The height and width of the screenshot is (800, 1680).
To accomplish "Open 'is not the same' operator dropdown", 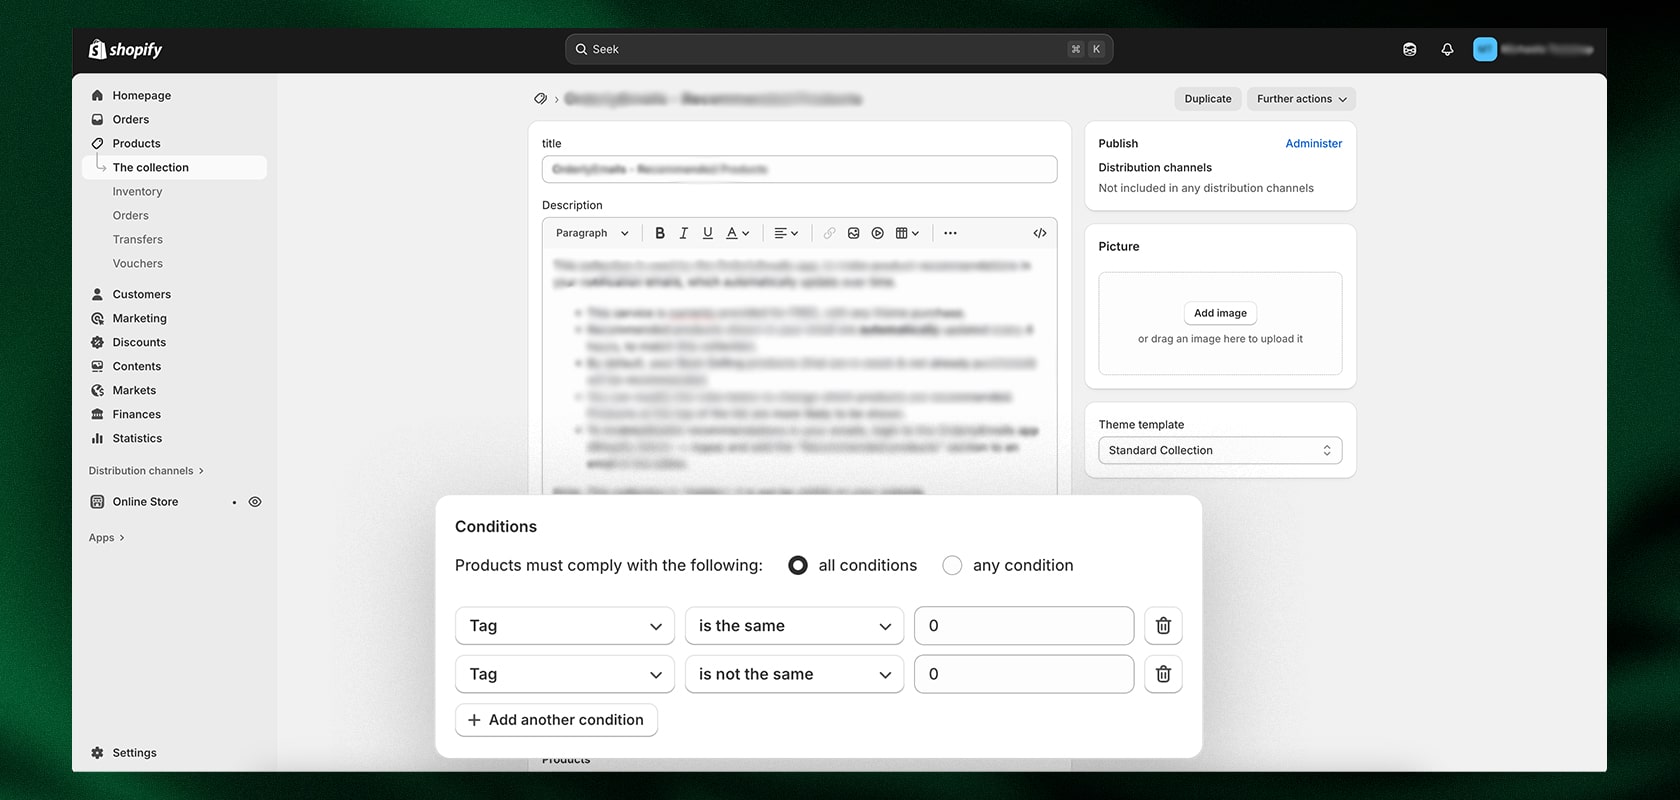I will click(x=794, y=675).
